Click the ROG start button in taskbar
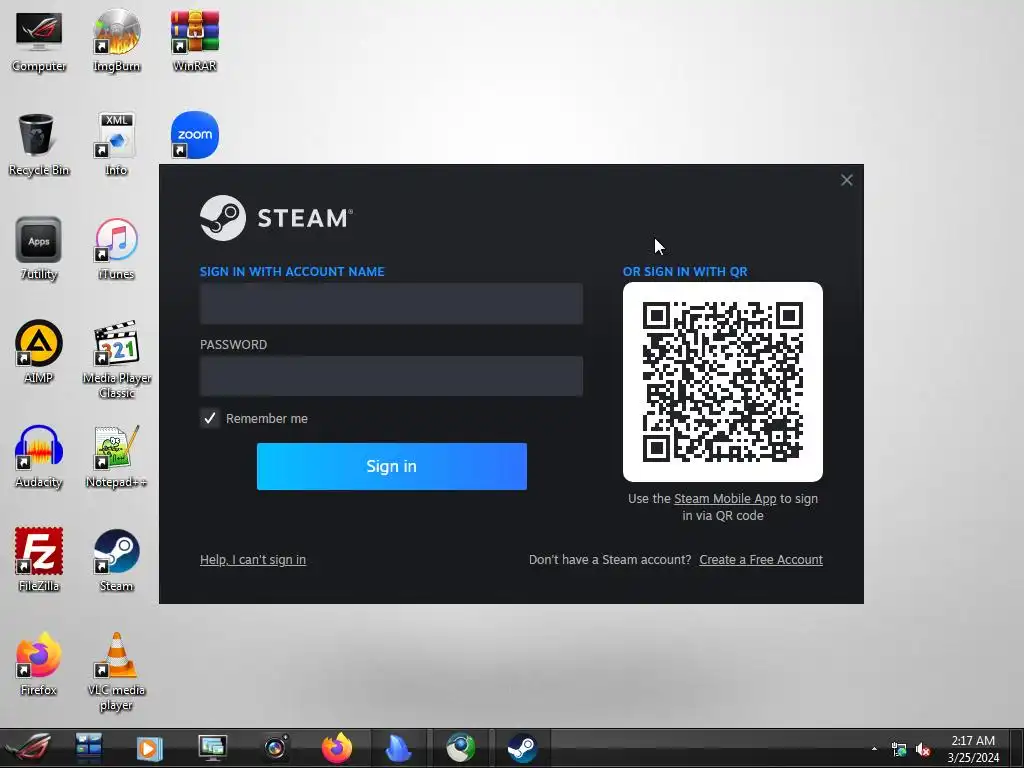1024x768 pixels. pyautogui.click(x=29, y=748)
